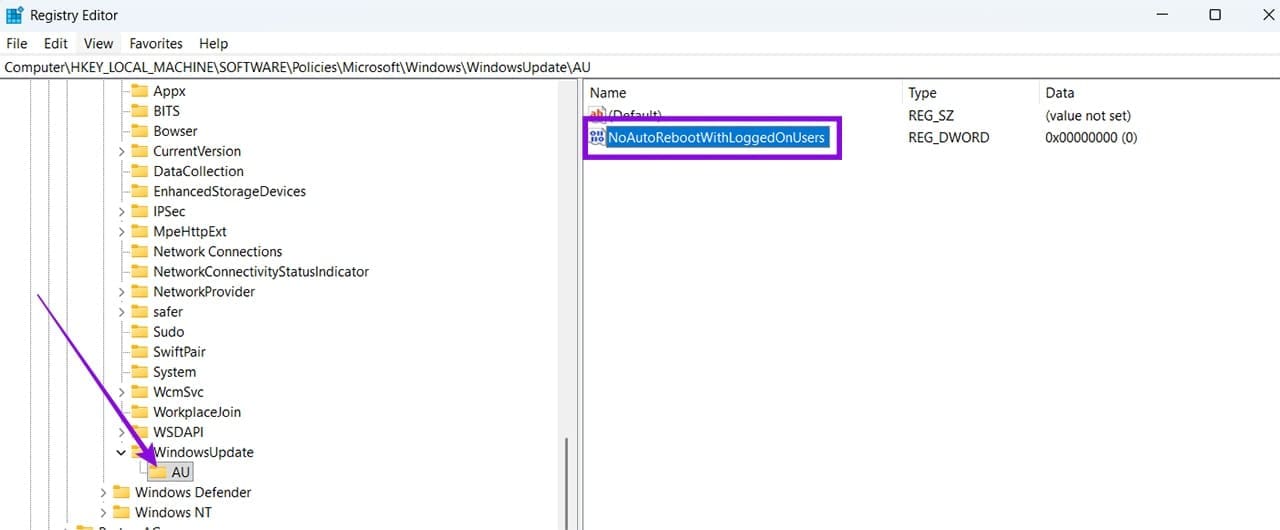Expand the safer key
This screenshot has height=530, width=1280.
click(121, 311)
